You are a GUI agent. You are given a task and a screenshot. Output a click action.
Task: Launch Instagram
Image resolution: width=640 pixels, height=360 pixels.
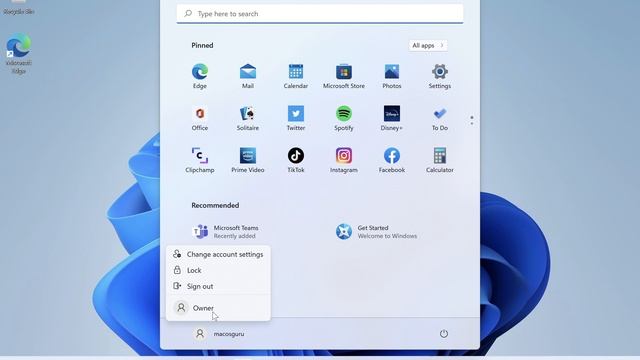[x=344, y=160]
